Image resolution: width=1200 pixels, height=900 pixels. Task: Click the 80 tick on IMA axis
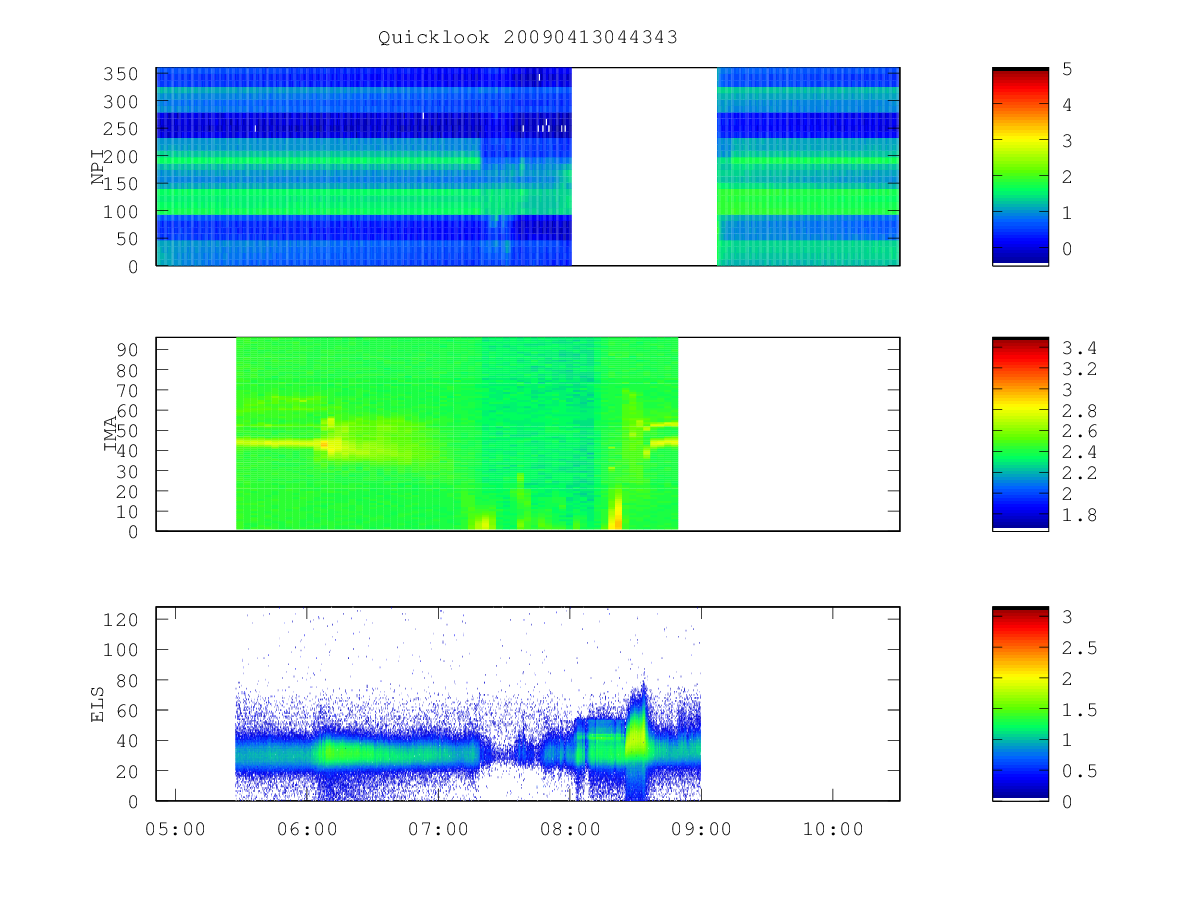point(127,370)
